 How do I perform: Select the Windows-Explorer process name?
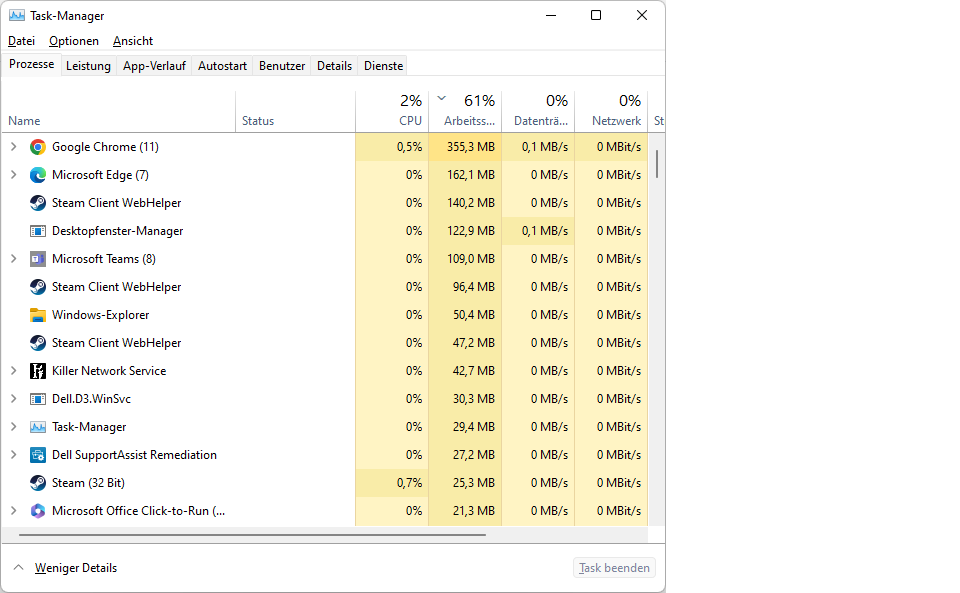[100, 315]
